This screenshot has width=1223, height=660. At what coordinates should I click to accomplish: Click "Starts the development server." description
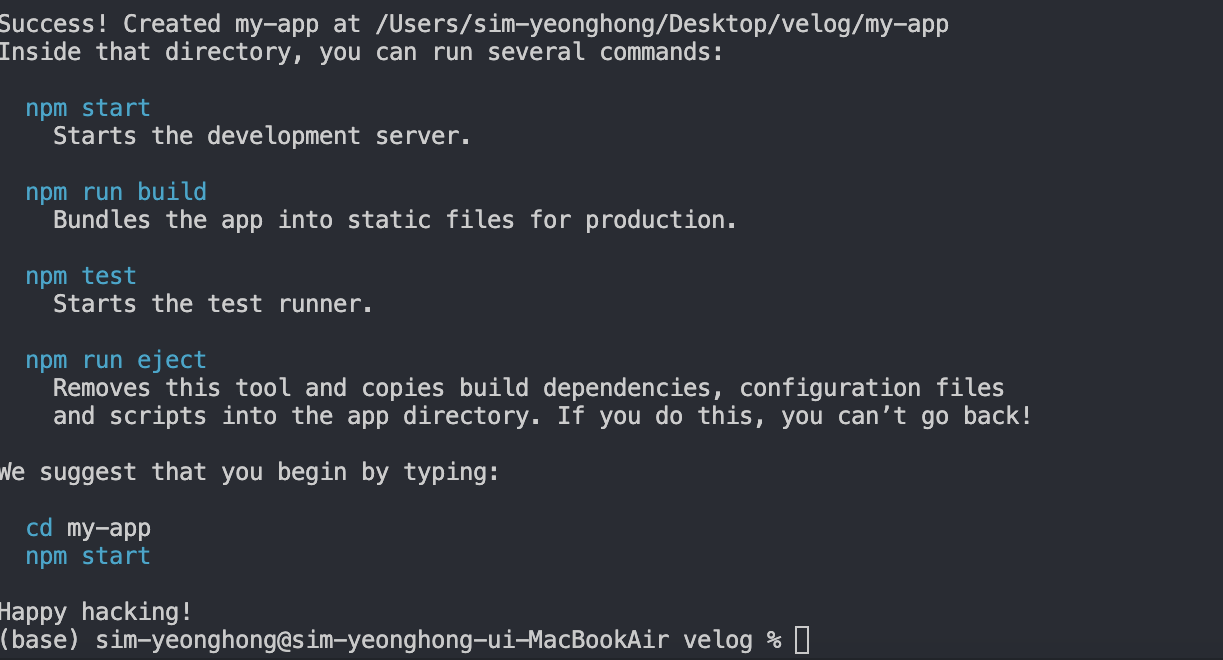tap(262, 136)
